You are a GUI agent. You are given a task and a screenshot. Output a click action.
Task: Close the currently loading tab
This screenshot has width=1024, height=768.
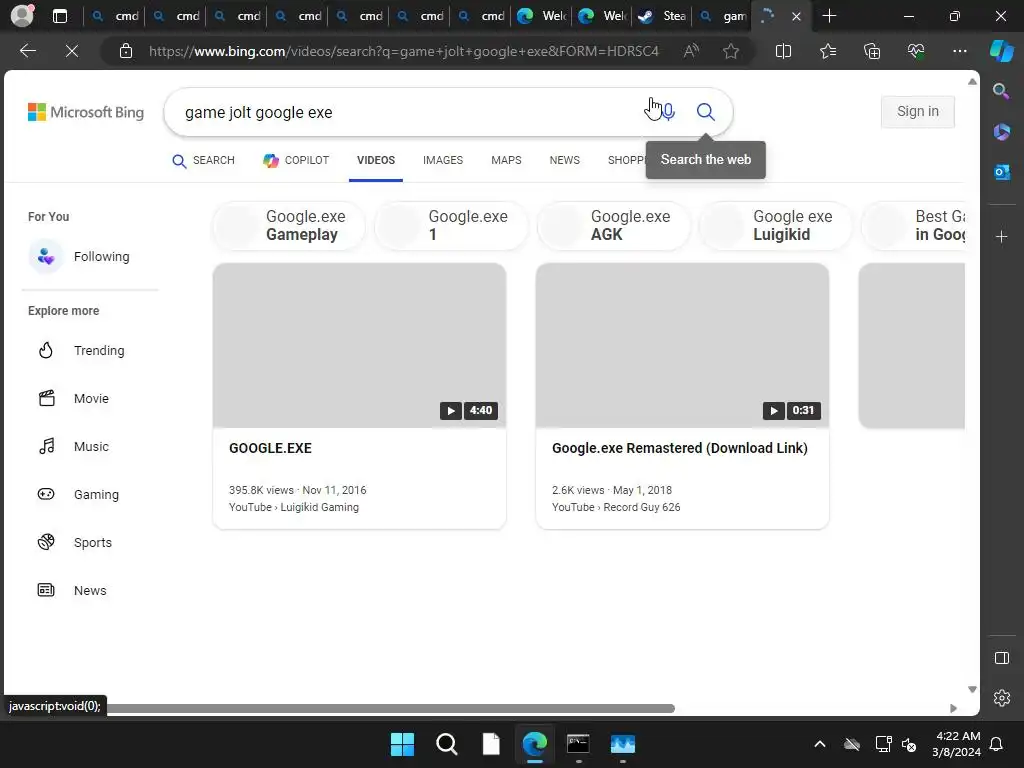point(796,16)
